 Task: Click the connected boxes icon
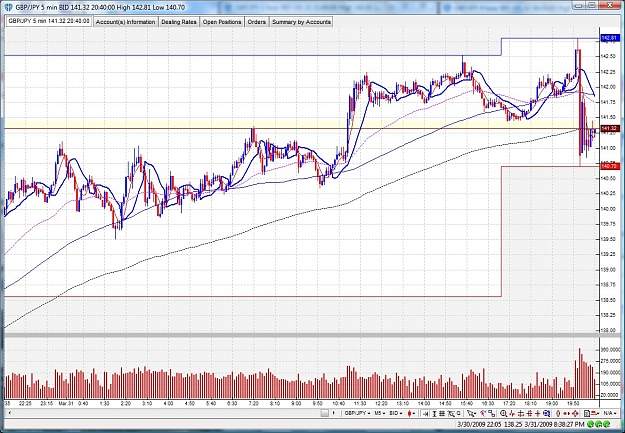492,413
